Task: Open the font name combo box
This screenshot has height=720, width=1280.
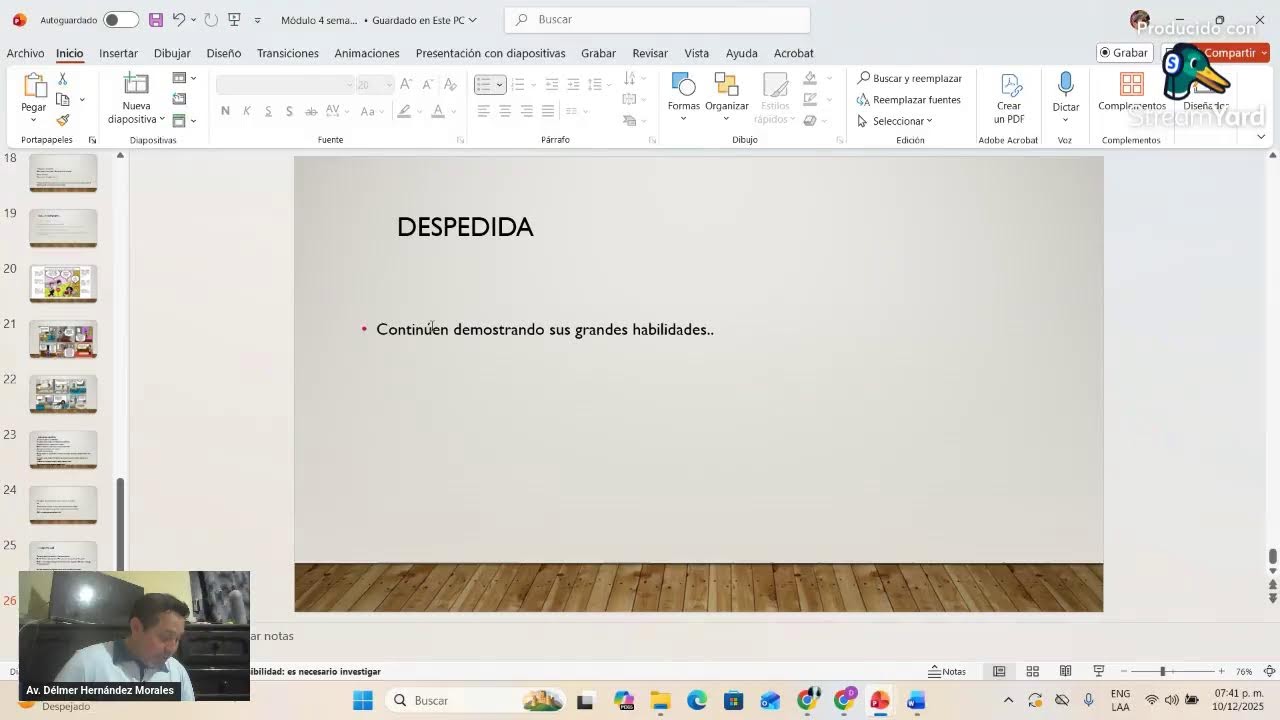Action: tap(286, 84)
